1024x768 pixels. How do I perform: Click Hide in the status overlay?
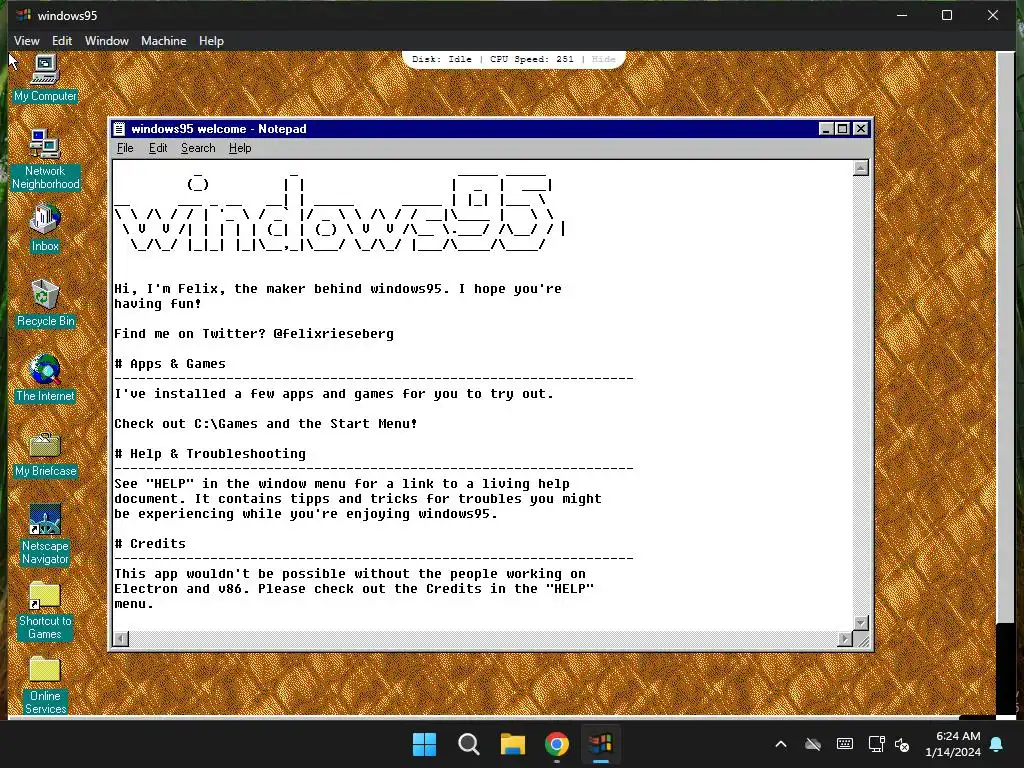coord(603,59)
